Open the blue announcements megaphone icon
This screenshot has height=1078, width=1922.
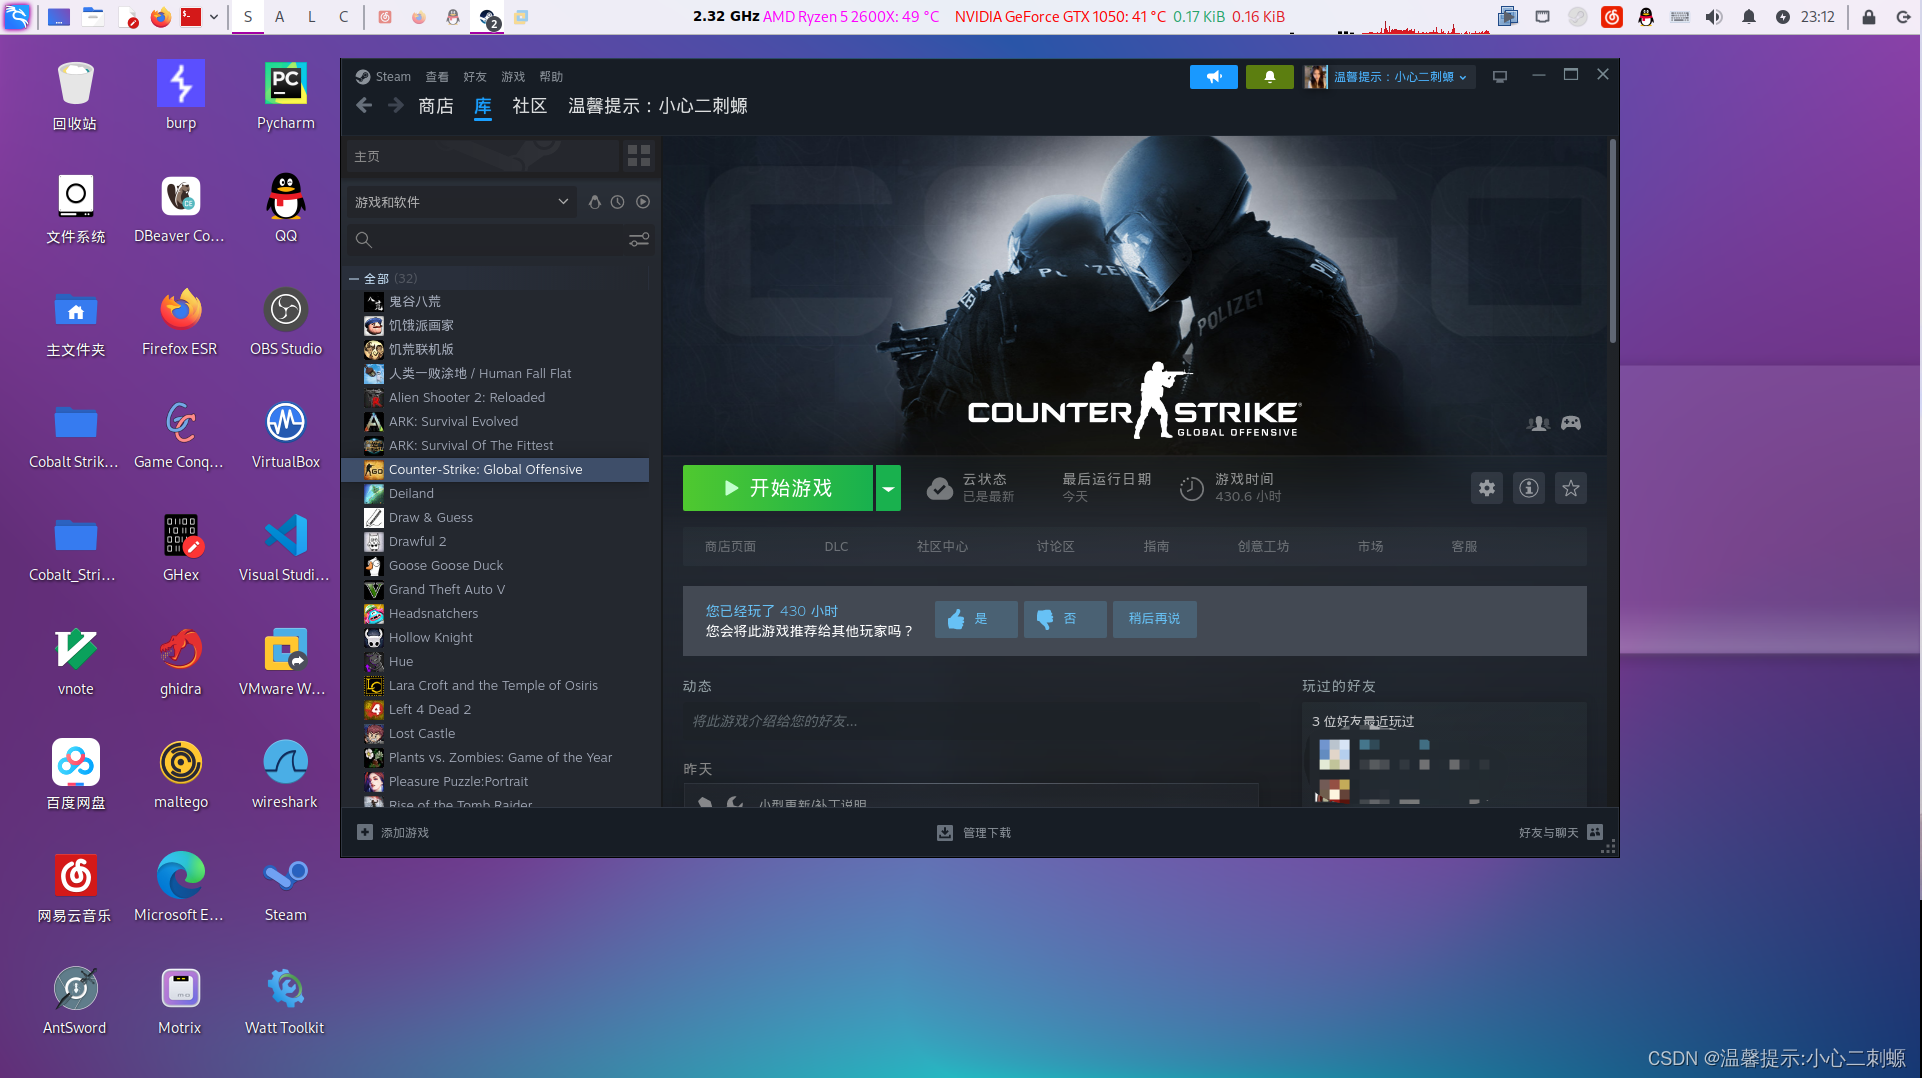1213,76
